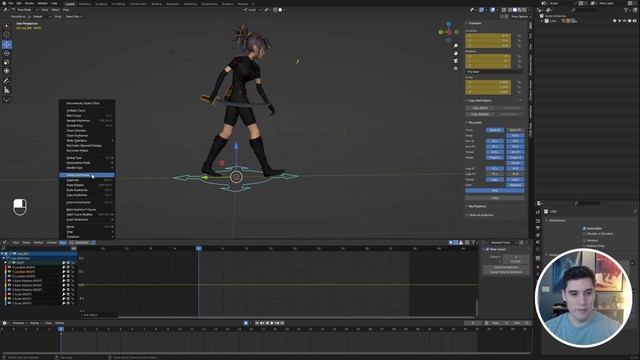
Task: Toggle eye of Z Scale (ROOT) channel
Action: 9,303
